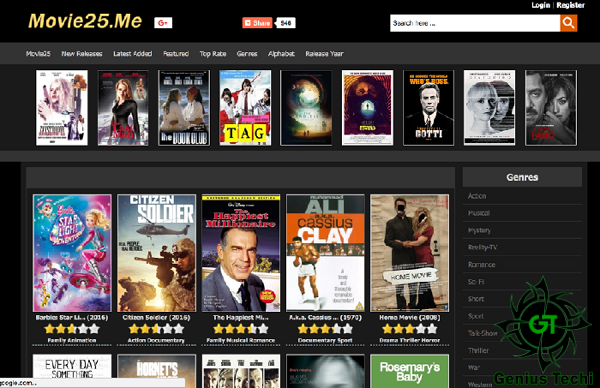Open the Release Year navigation item

tap(324, 54)
